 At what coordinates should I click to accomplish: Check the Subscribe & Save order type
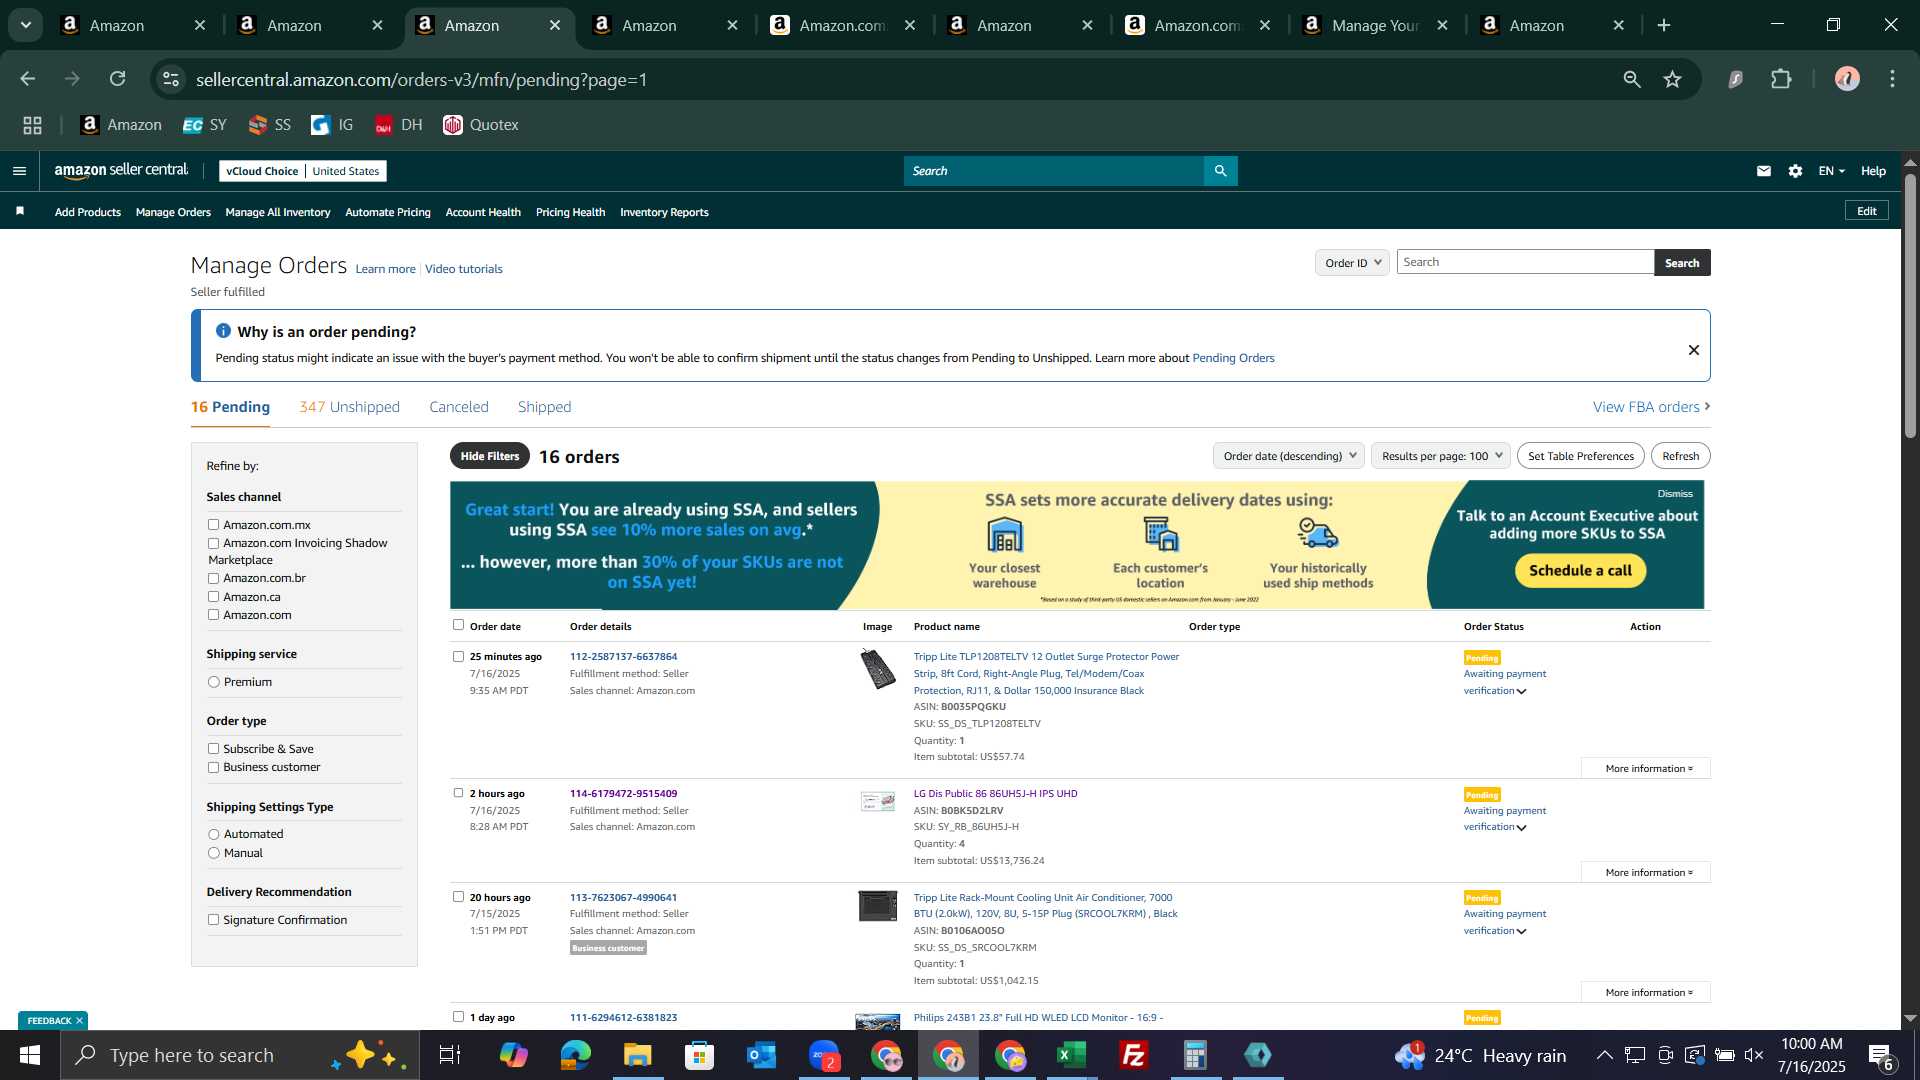coord(213,749)
